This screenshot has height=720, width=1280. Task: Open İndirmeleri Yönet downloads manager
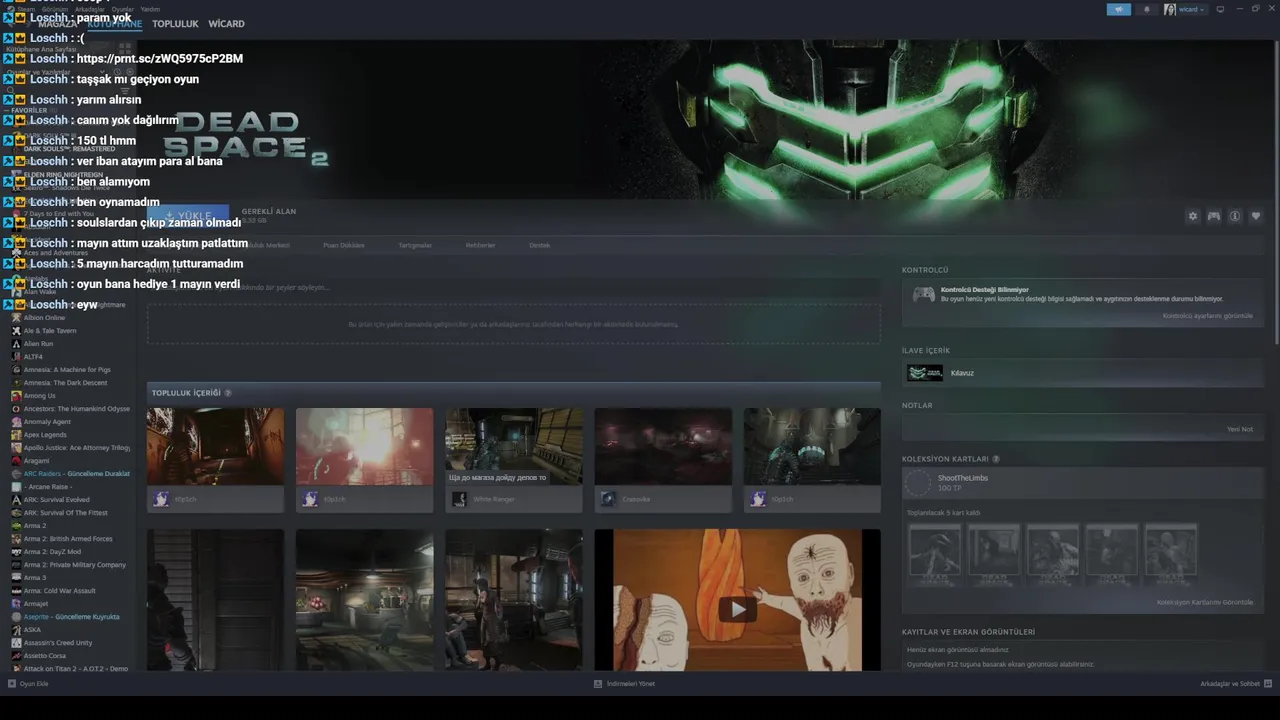(624, 684)
